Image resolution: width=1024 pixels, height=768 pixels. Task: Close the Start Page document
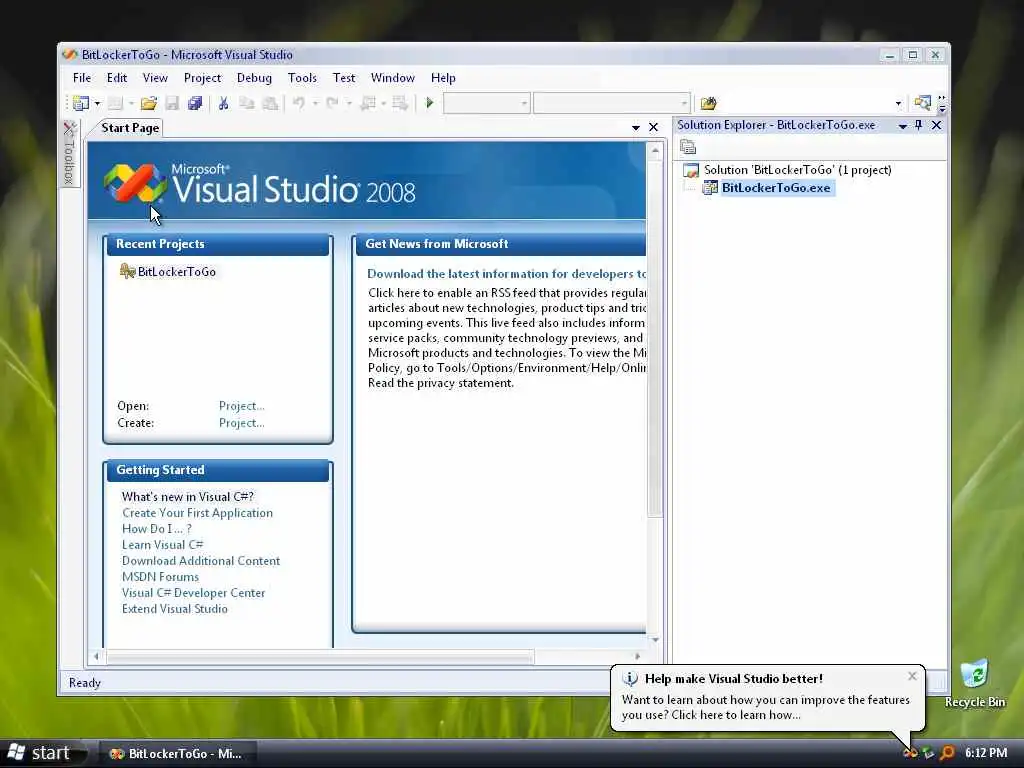(x=653, y=127)
